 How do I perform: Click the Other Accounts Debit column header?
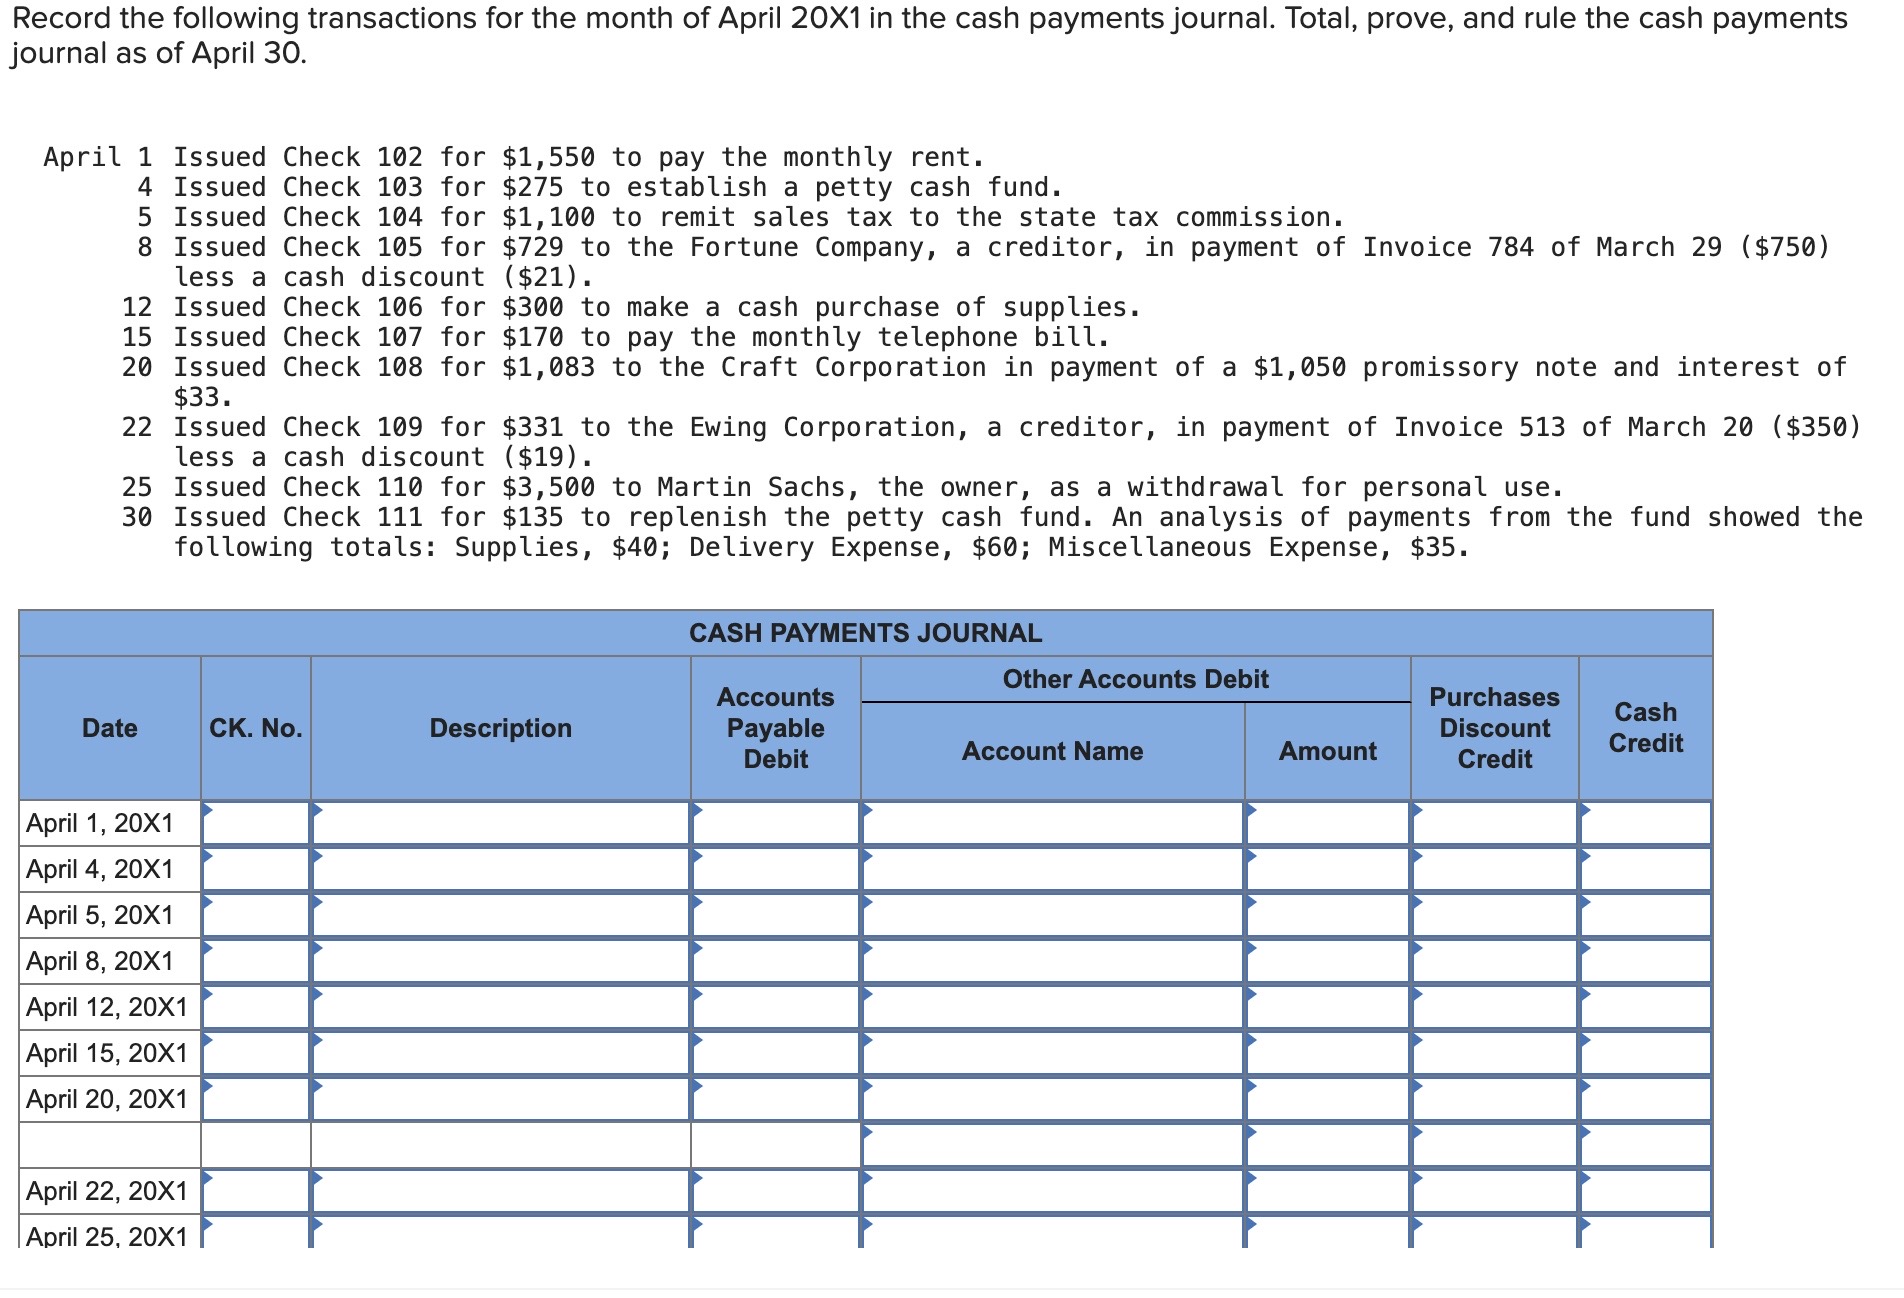(1136, 679)
